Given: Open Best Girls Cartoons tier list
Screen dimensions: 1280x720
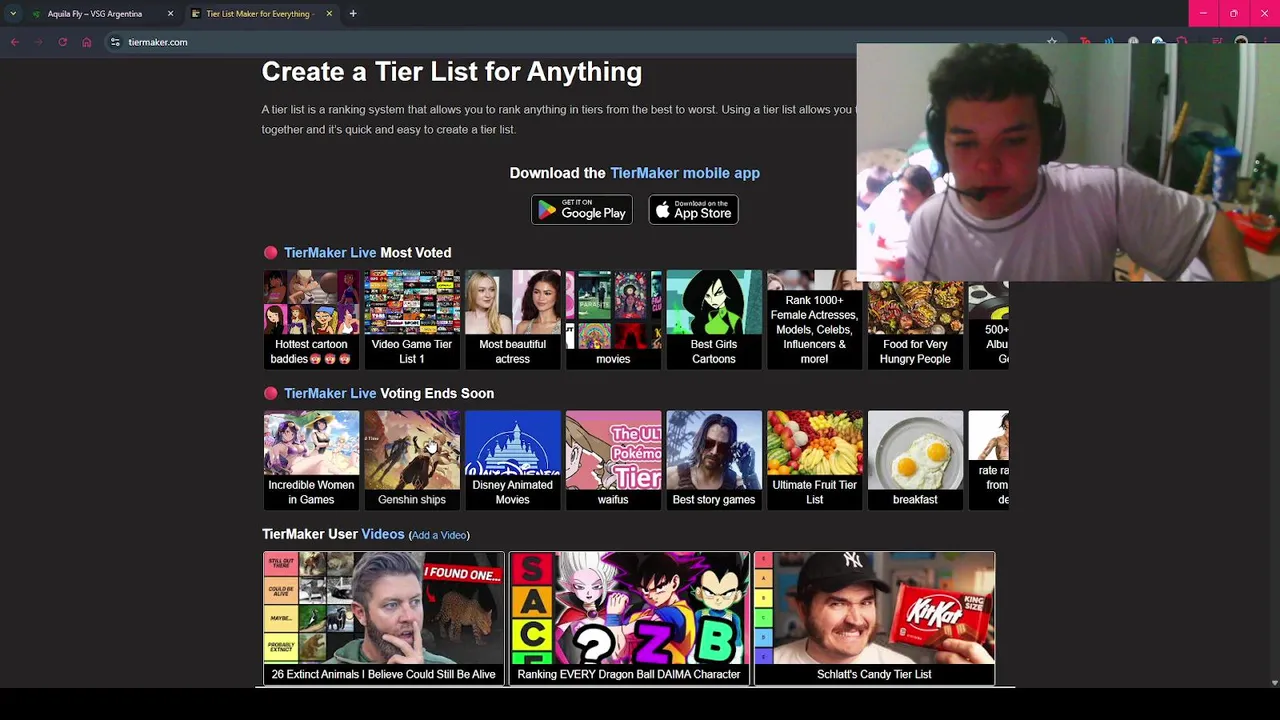Looking at the screenshot, I should tap(714, 319).
